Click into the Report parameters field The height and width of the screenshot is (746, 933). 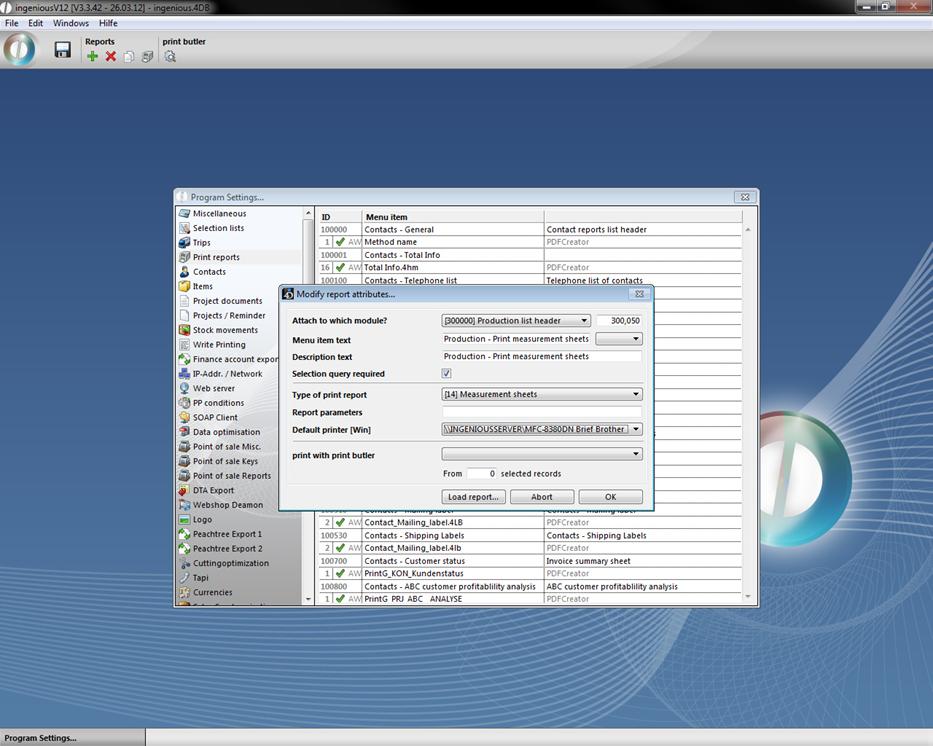(x=541, y=412)
